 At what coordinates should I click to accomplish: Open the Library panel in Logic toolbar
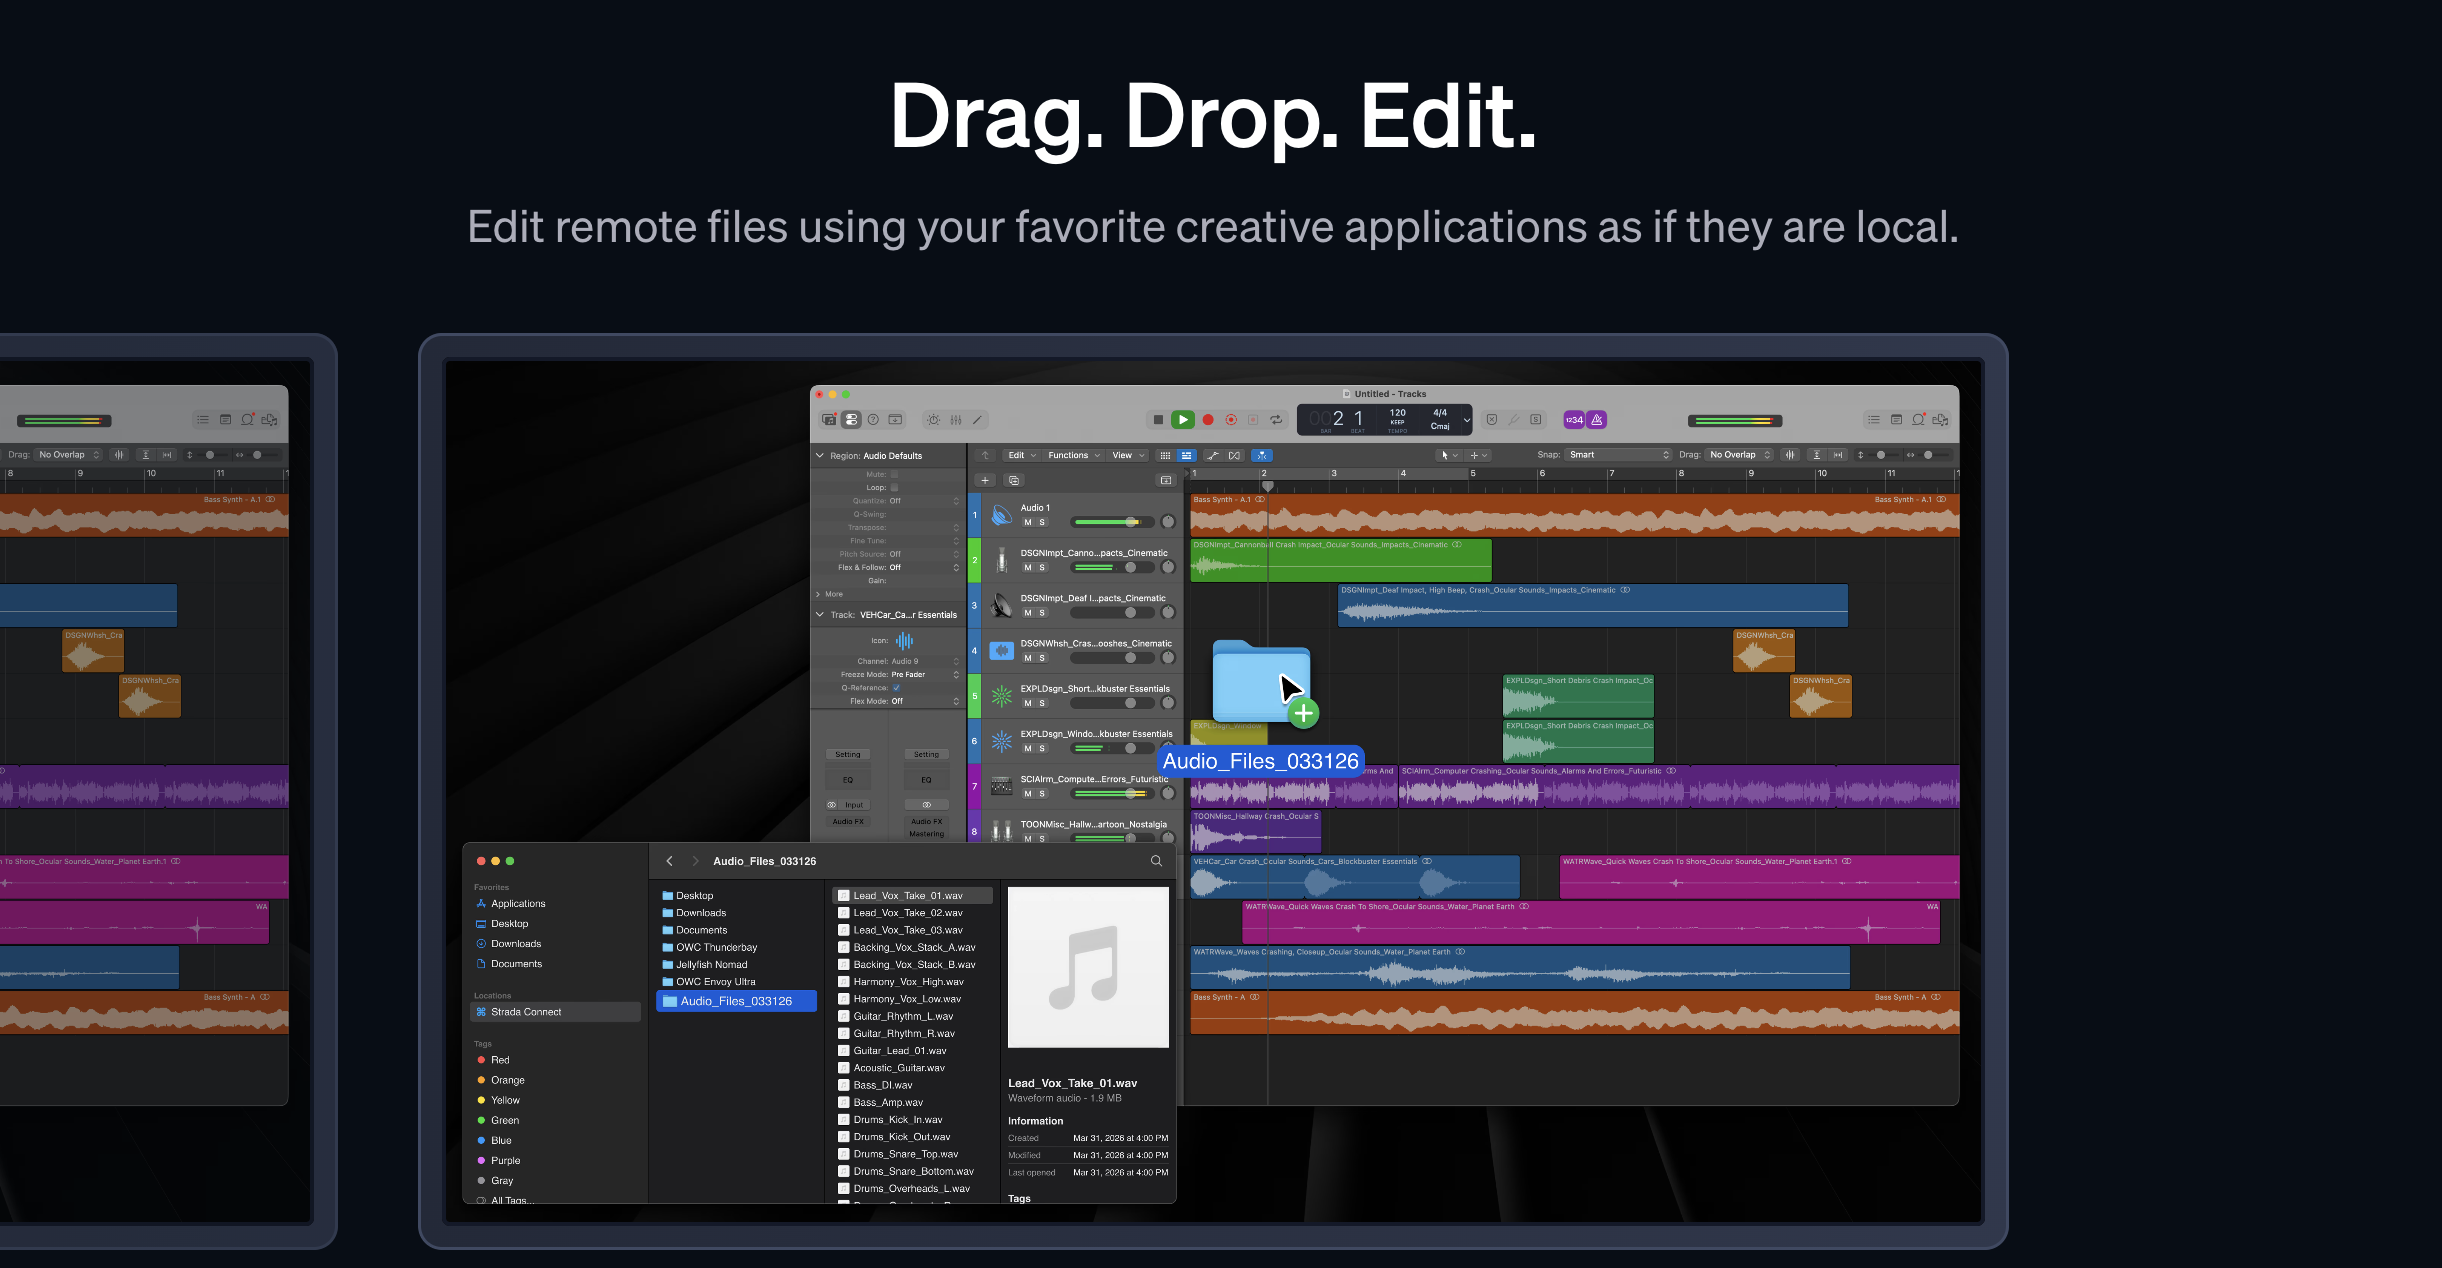[829, 420]
